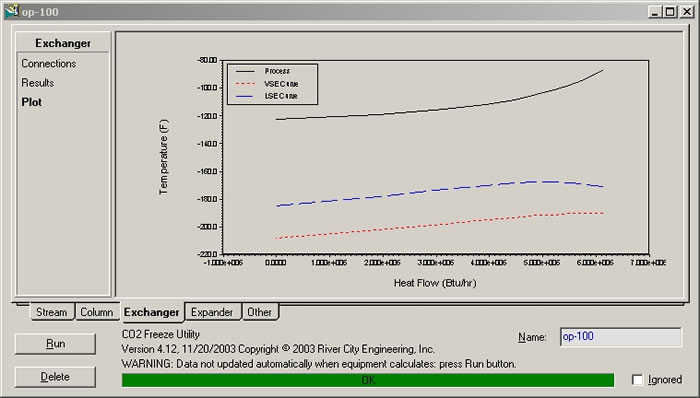The width and height of the screenshot is (700, 398).
Task: Click the Delete button
Action: [55, 377]
